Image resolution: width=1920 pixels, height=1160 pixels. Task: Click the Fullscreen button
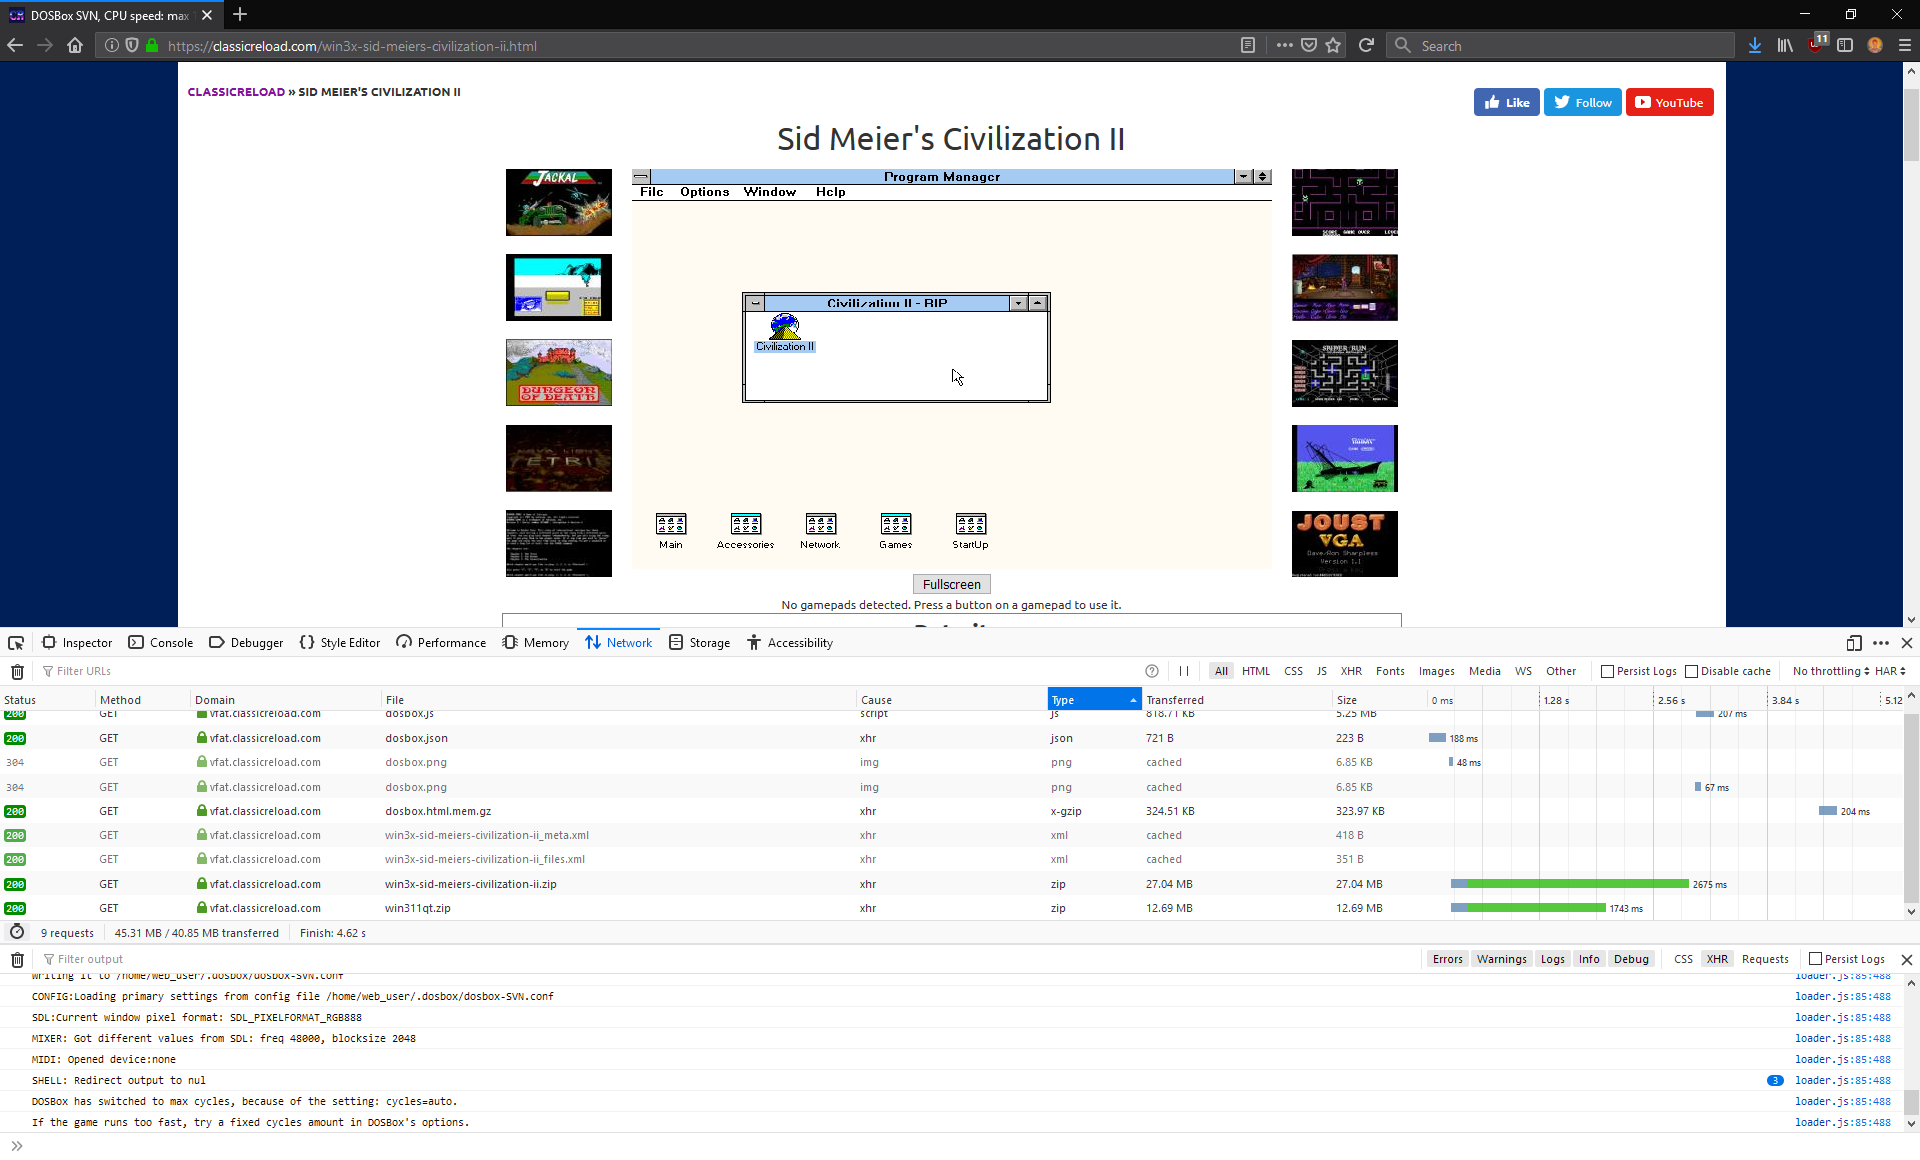coord(952,585)
